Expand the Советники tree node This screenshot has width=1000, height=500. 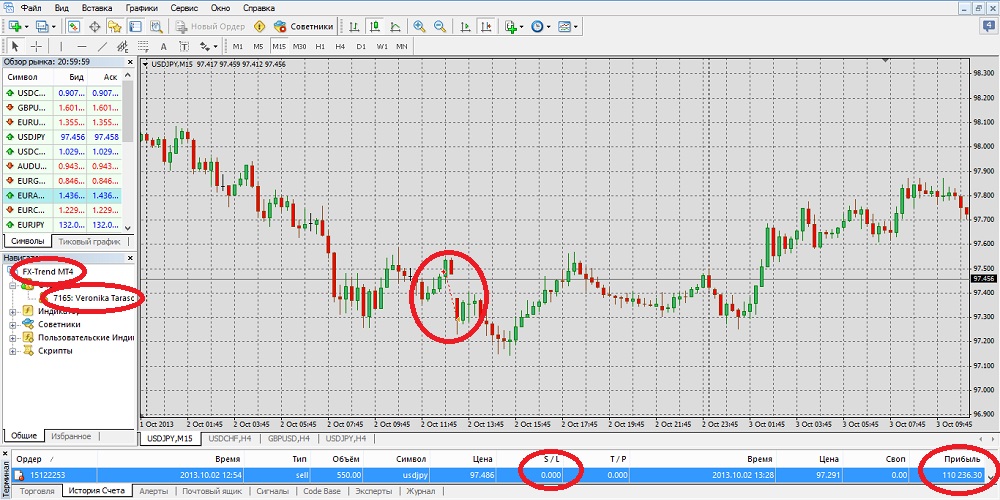click(12, 324)
